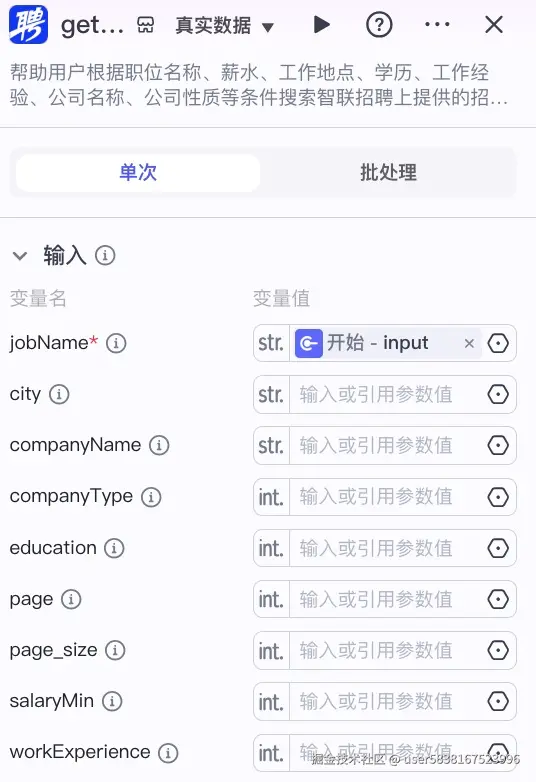Click the hexagon reference icon for page_size
Image resolution: width=536 pixels, height=782 pixels.
(498, 650)
